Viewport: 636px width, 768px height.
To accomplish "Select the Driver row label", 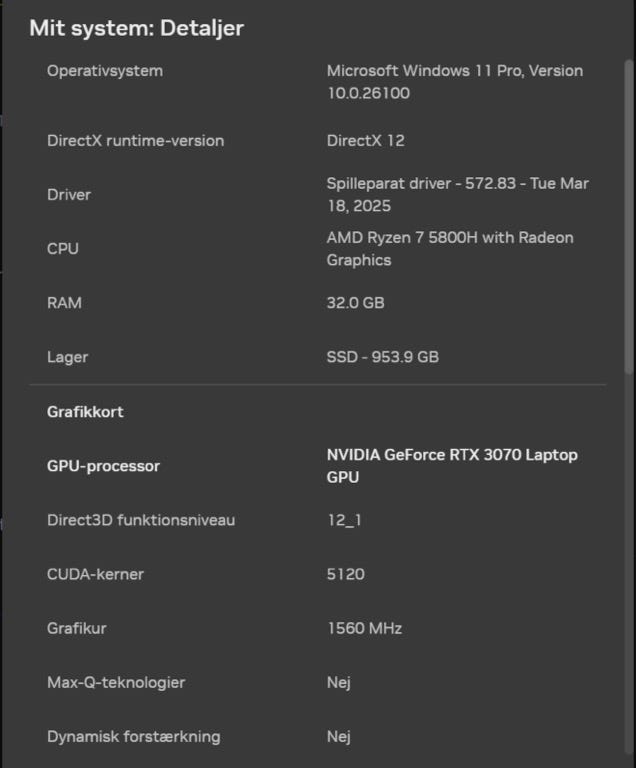I will pyautogui.click(x=69, y=195).
